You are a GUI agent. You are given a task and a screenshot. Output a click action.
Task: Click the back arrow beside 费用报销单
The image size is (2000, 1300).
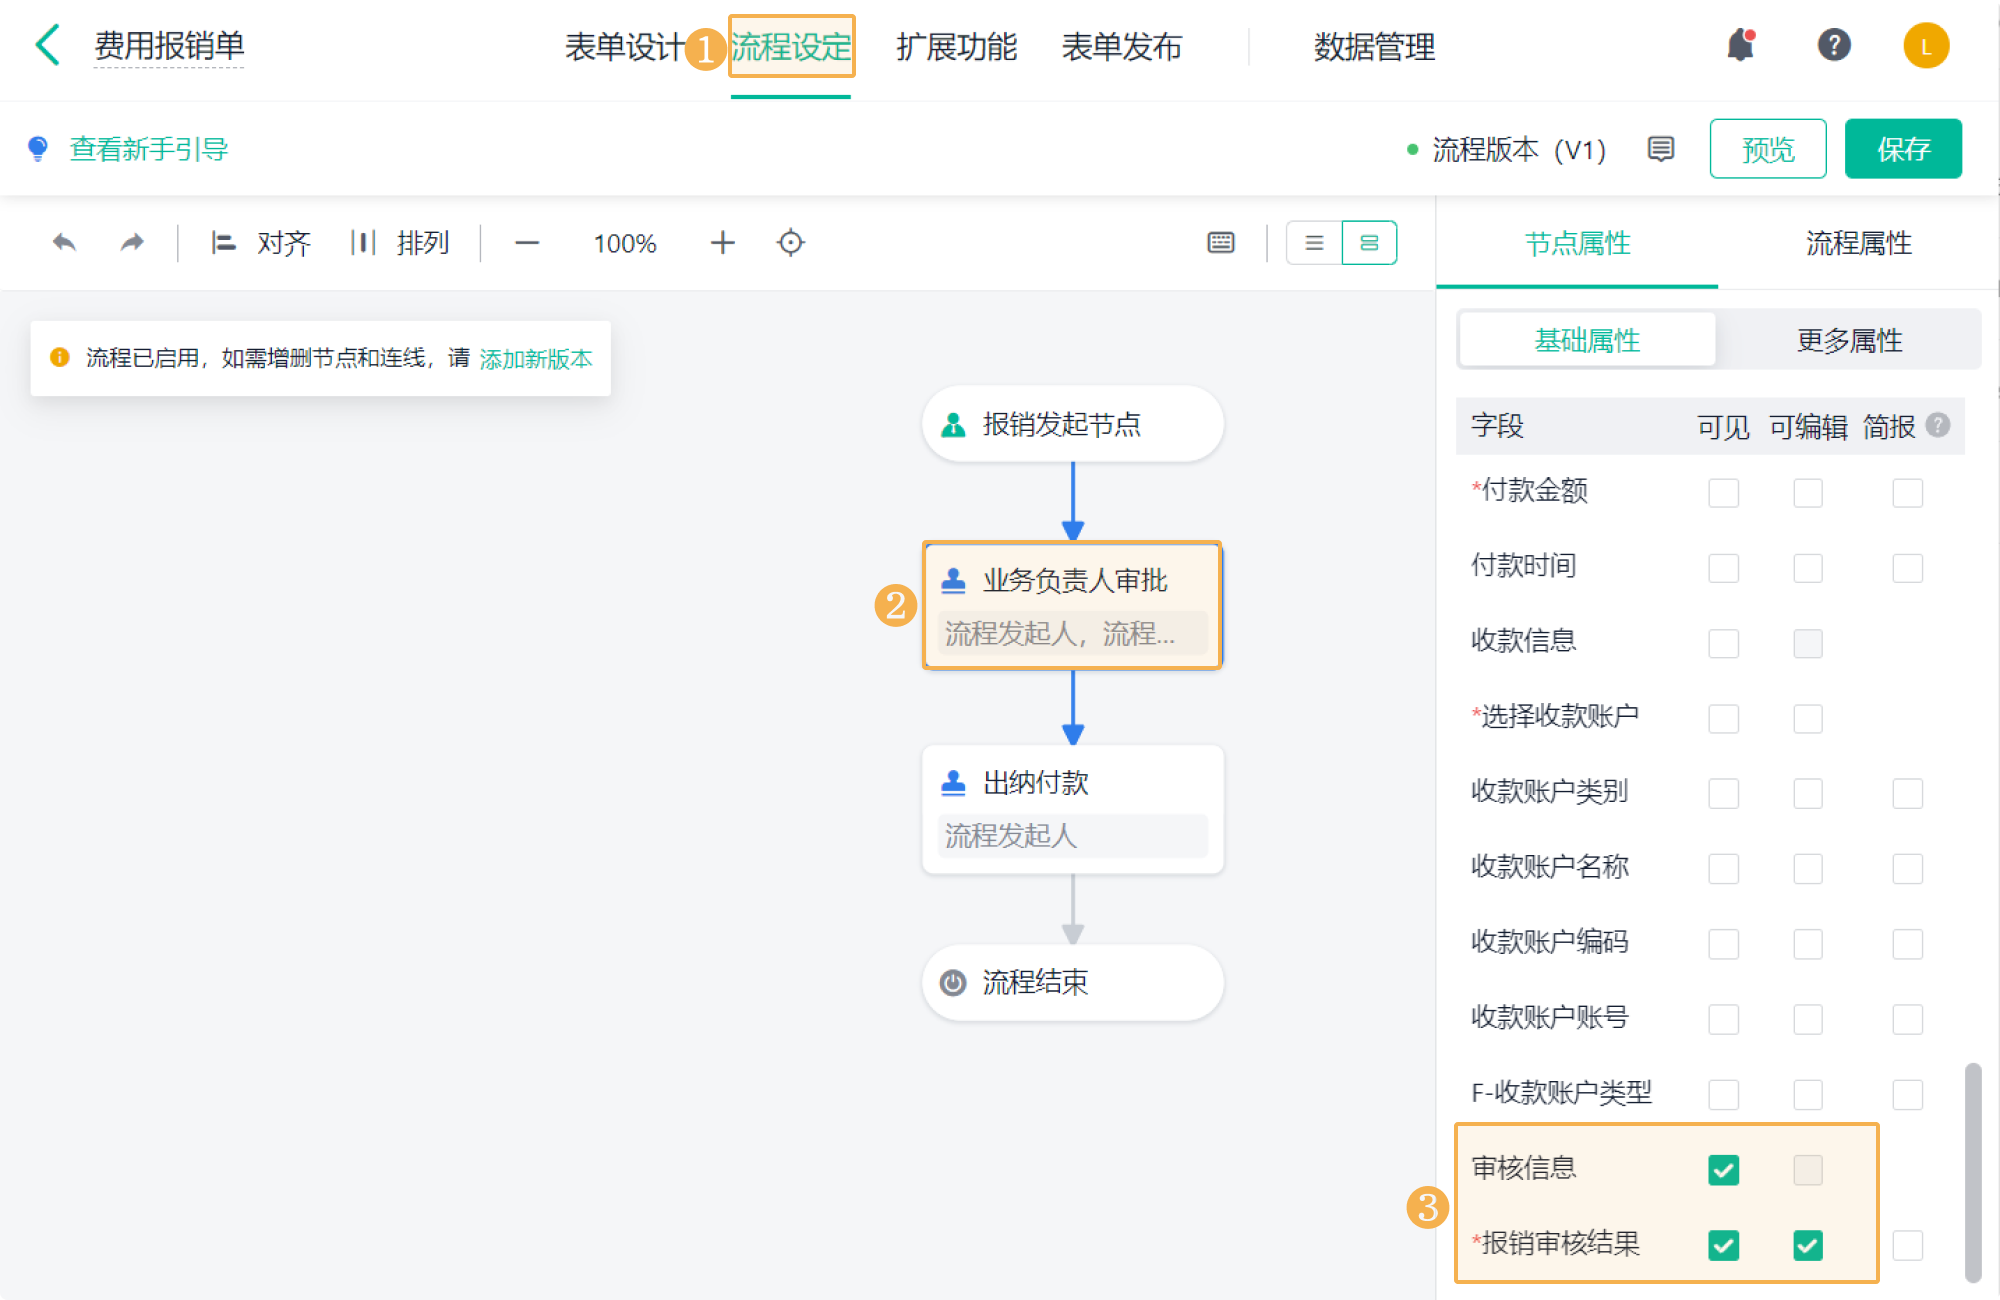pos(47,46)
